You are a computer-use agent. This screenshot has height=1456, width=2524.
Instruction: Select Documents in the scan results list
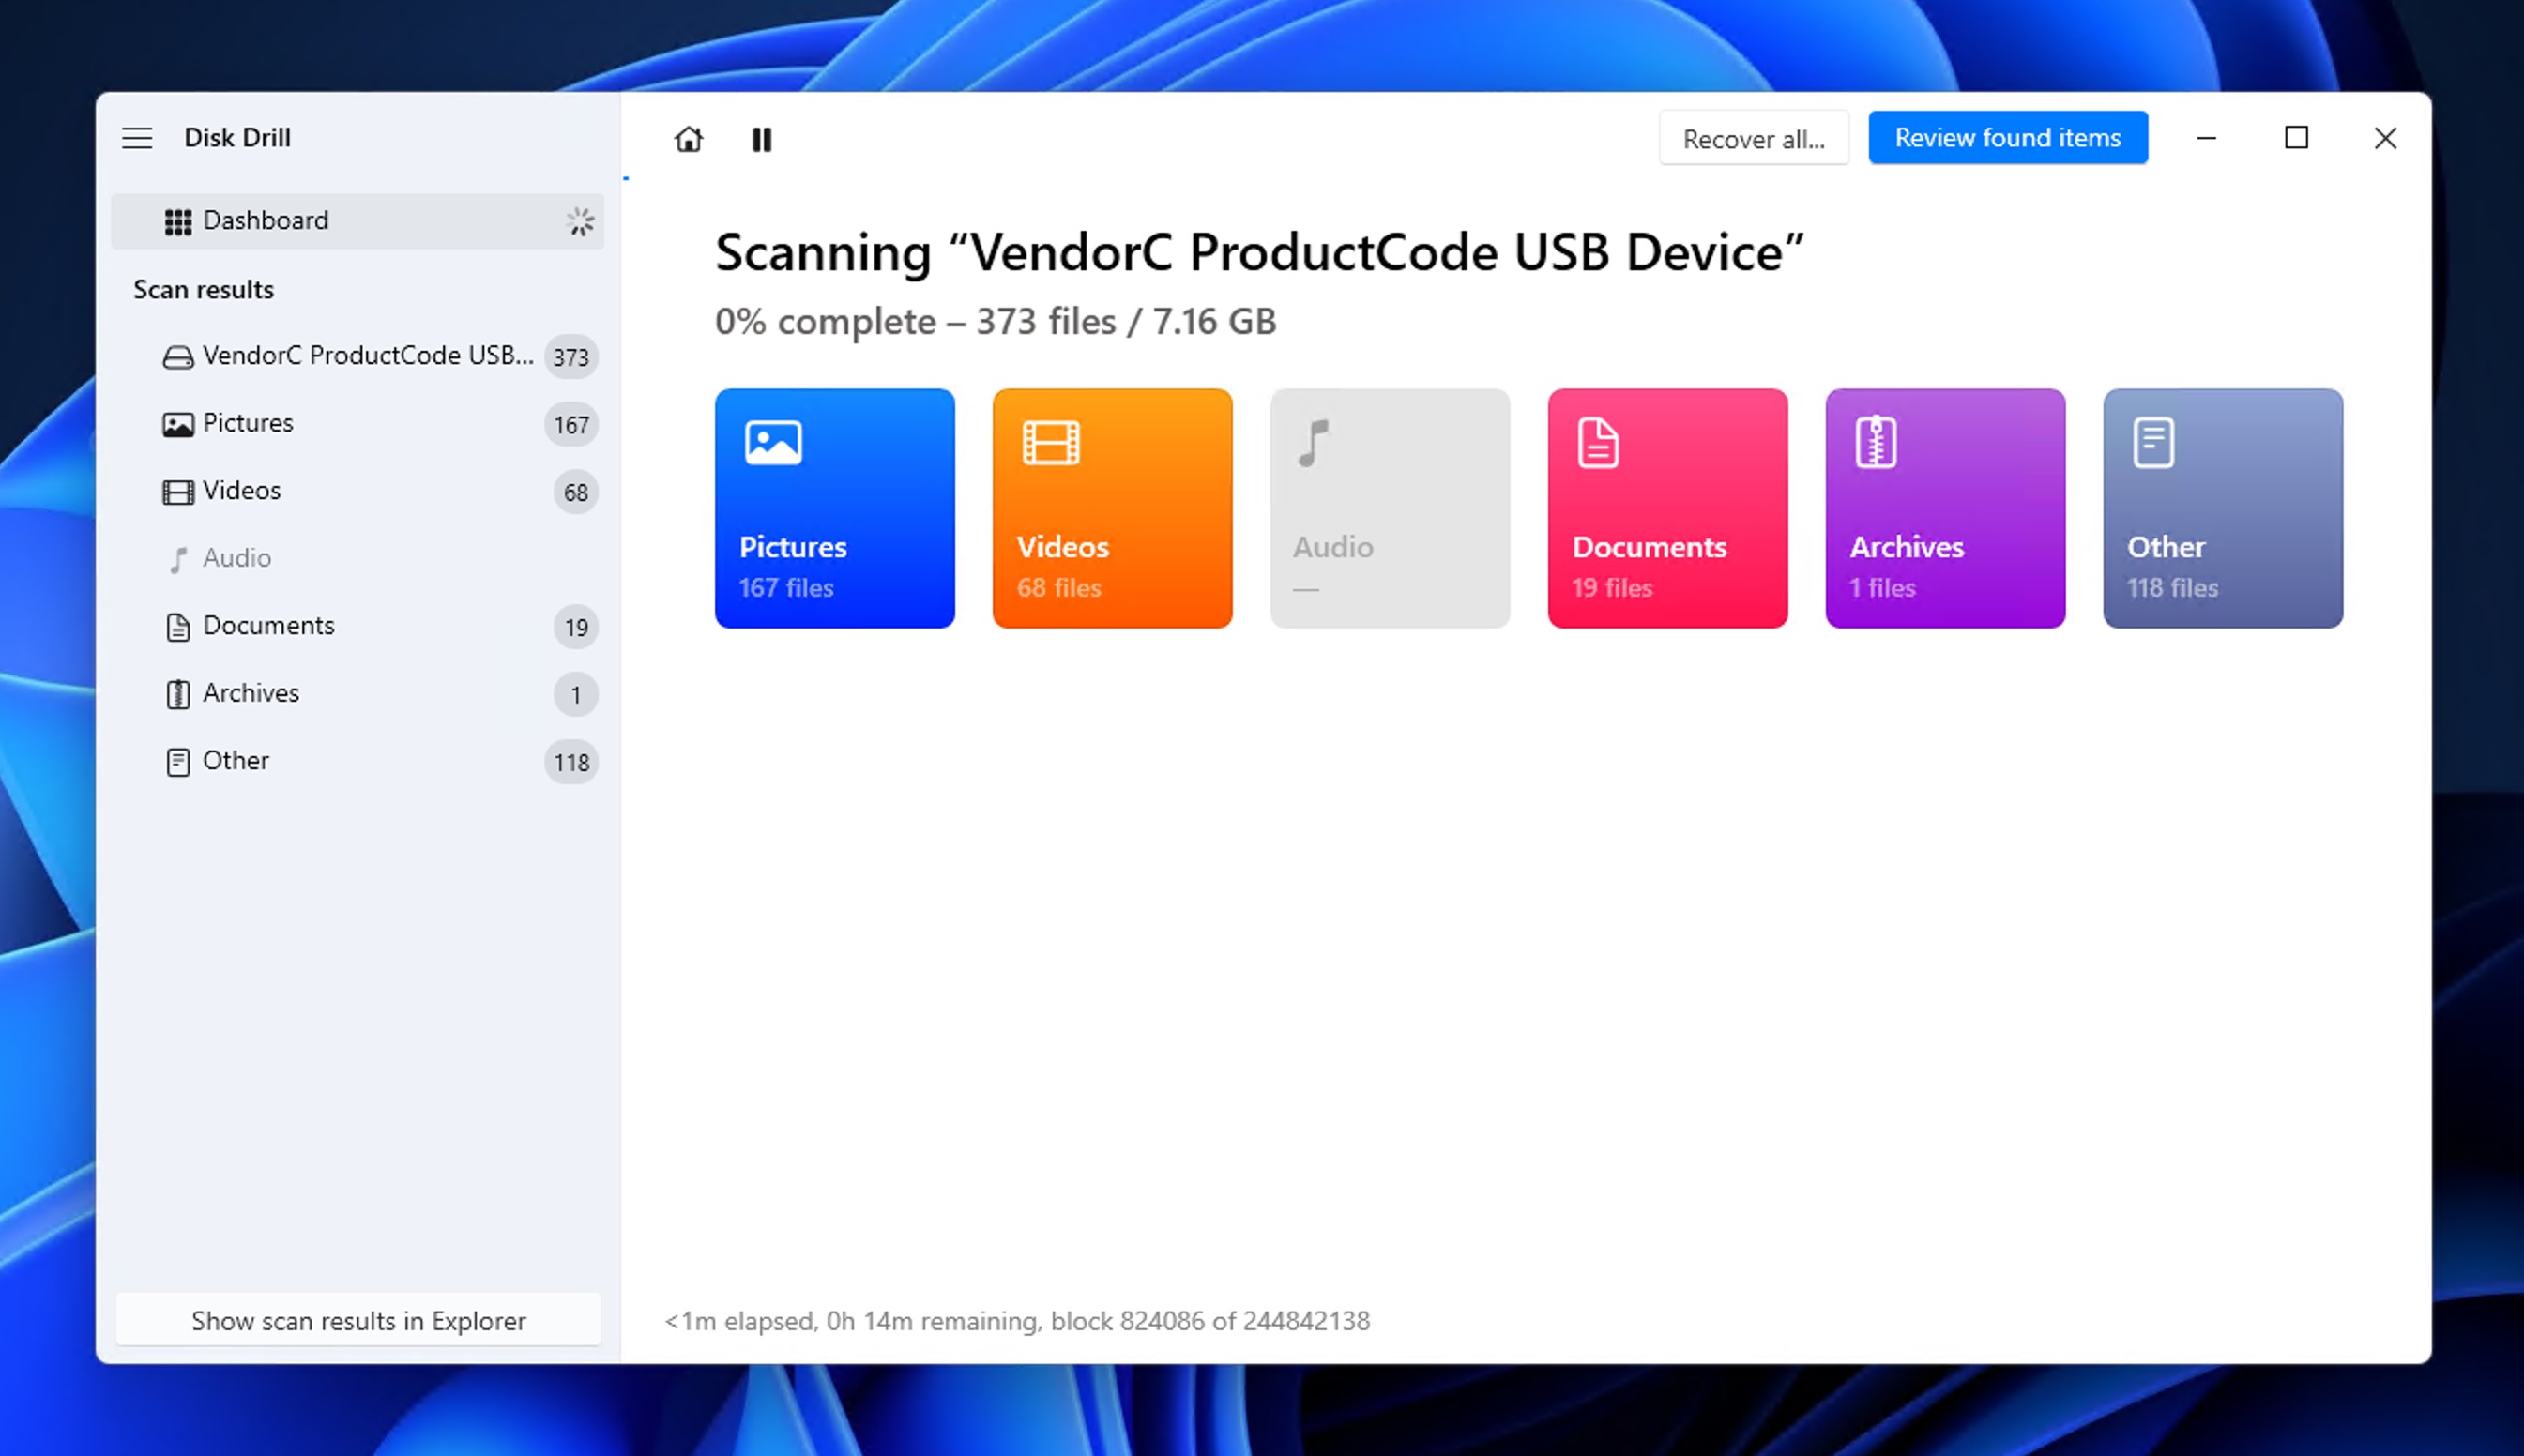(268, 626)
